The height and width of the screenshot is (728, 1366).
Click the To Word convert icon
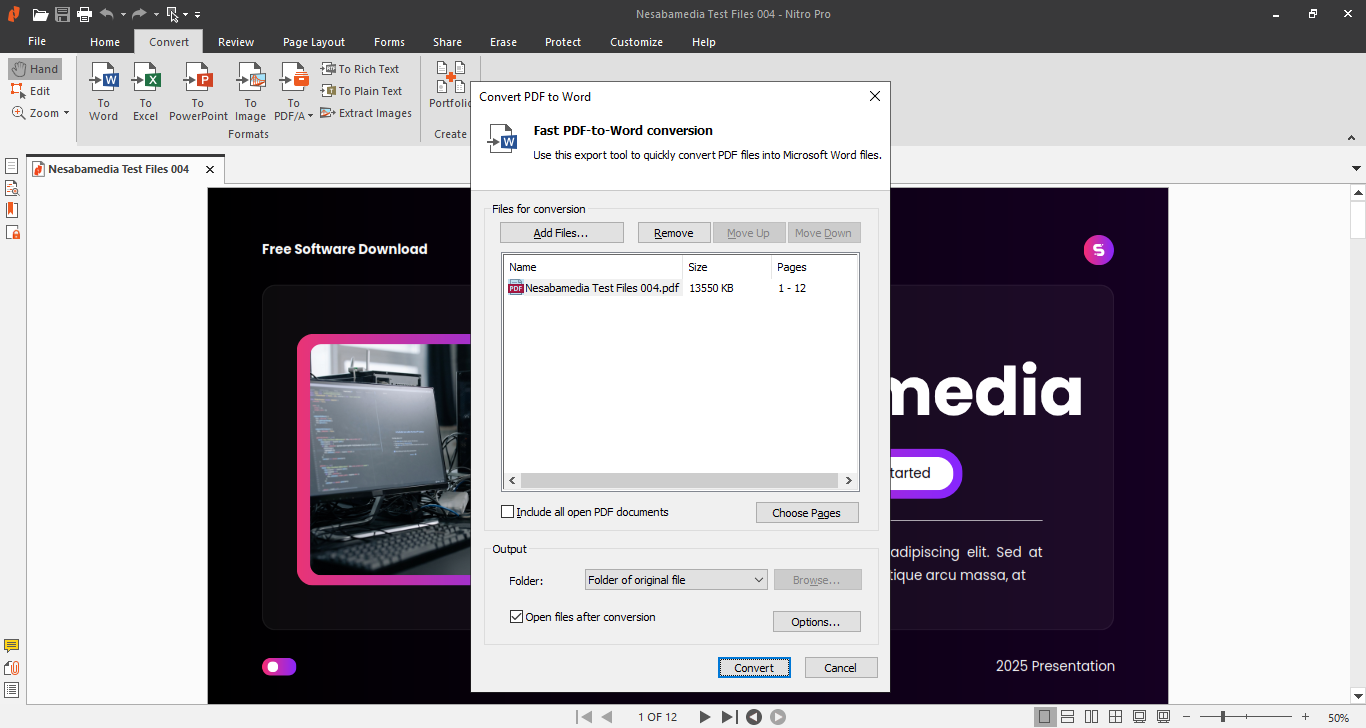coord(103,91)
